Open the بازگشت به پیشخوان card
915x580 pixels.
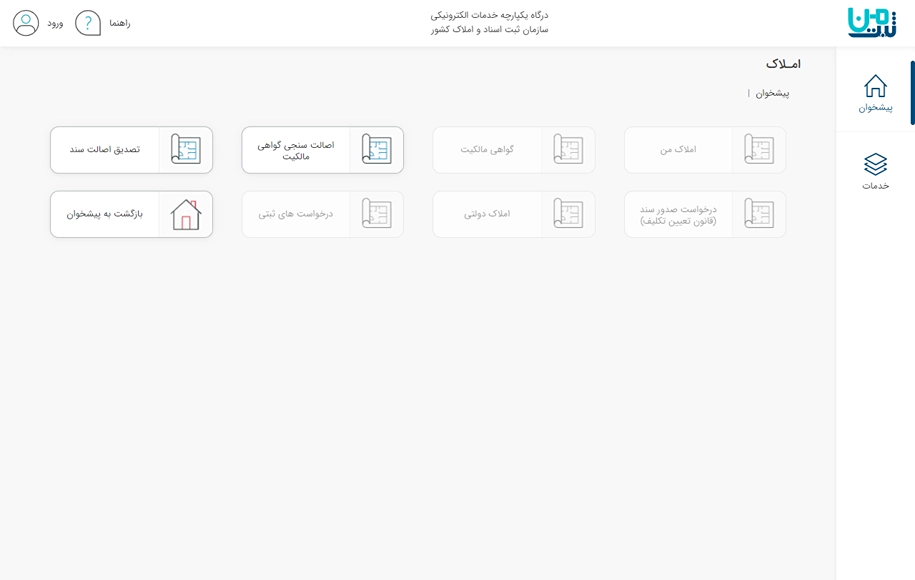point(130,213)
